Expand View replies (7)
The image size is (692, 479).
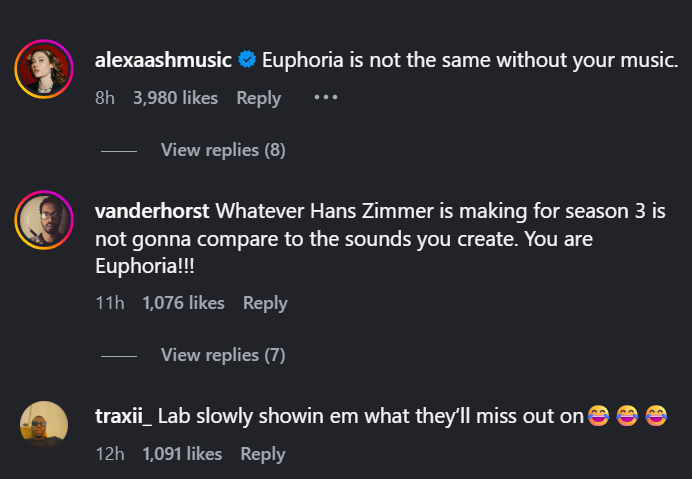click(223, 355)
